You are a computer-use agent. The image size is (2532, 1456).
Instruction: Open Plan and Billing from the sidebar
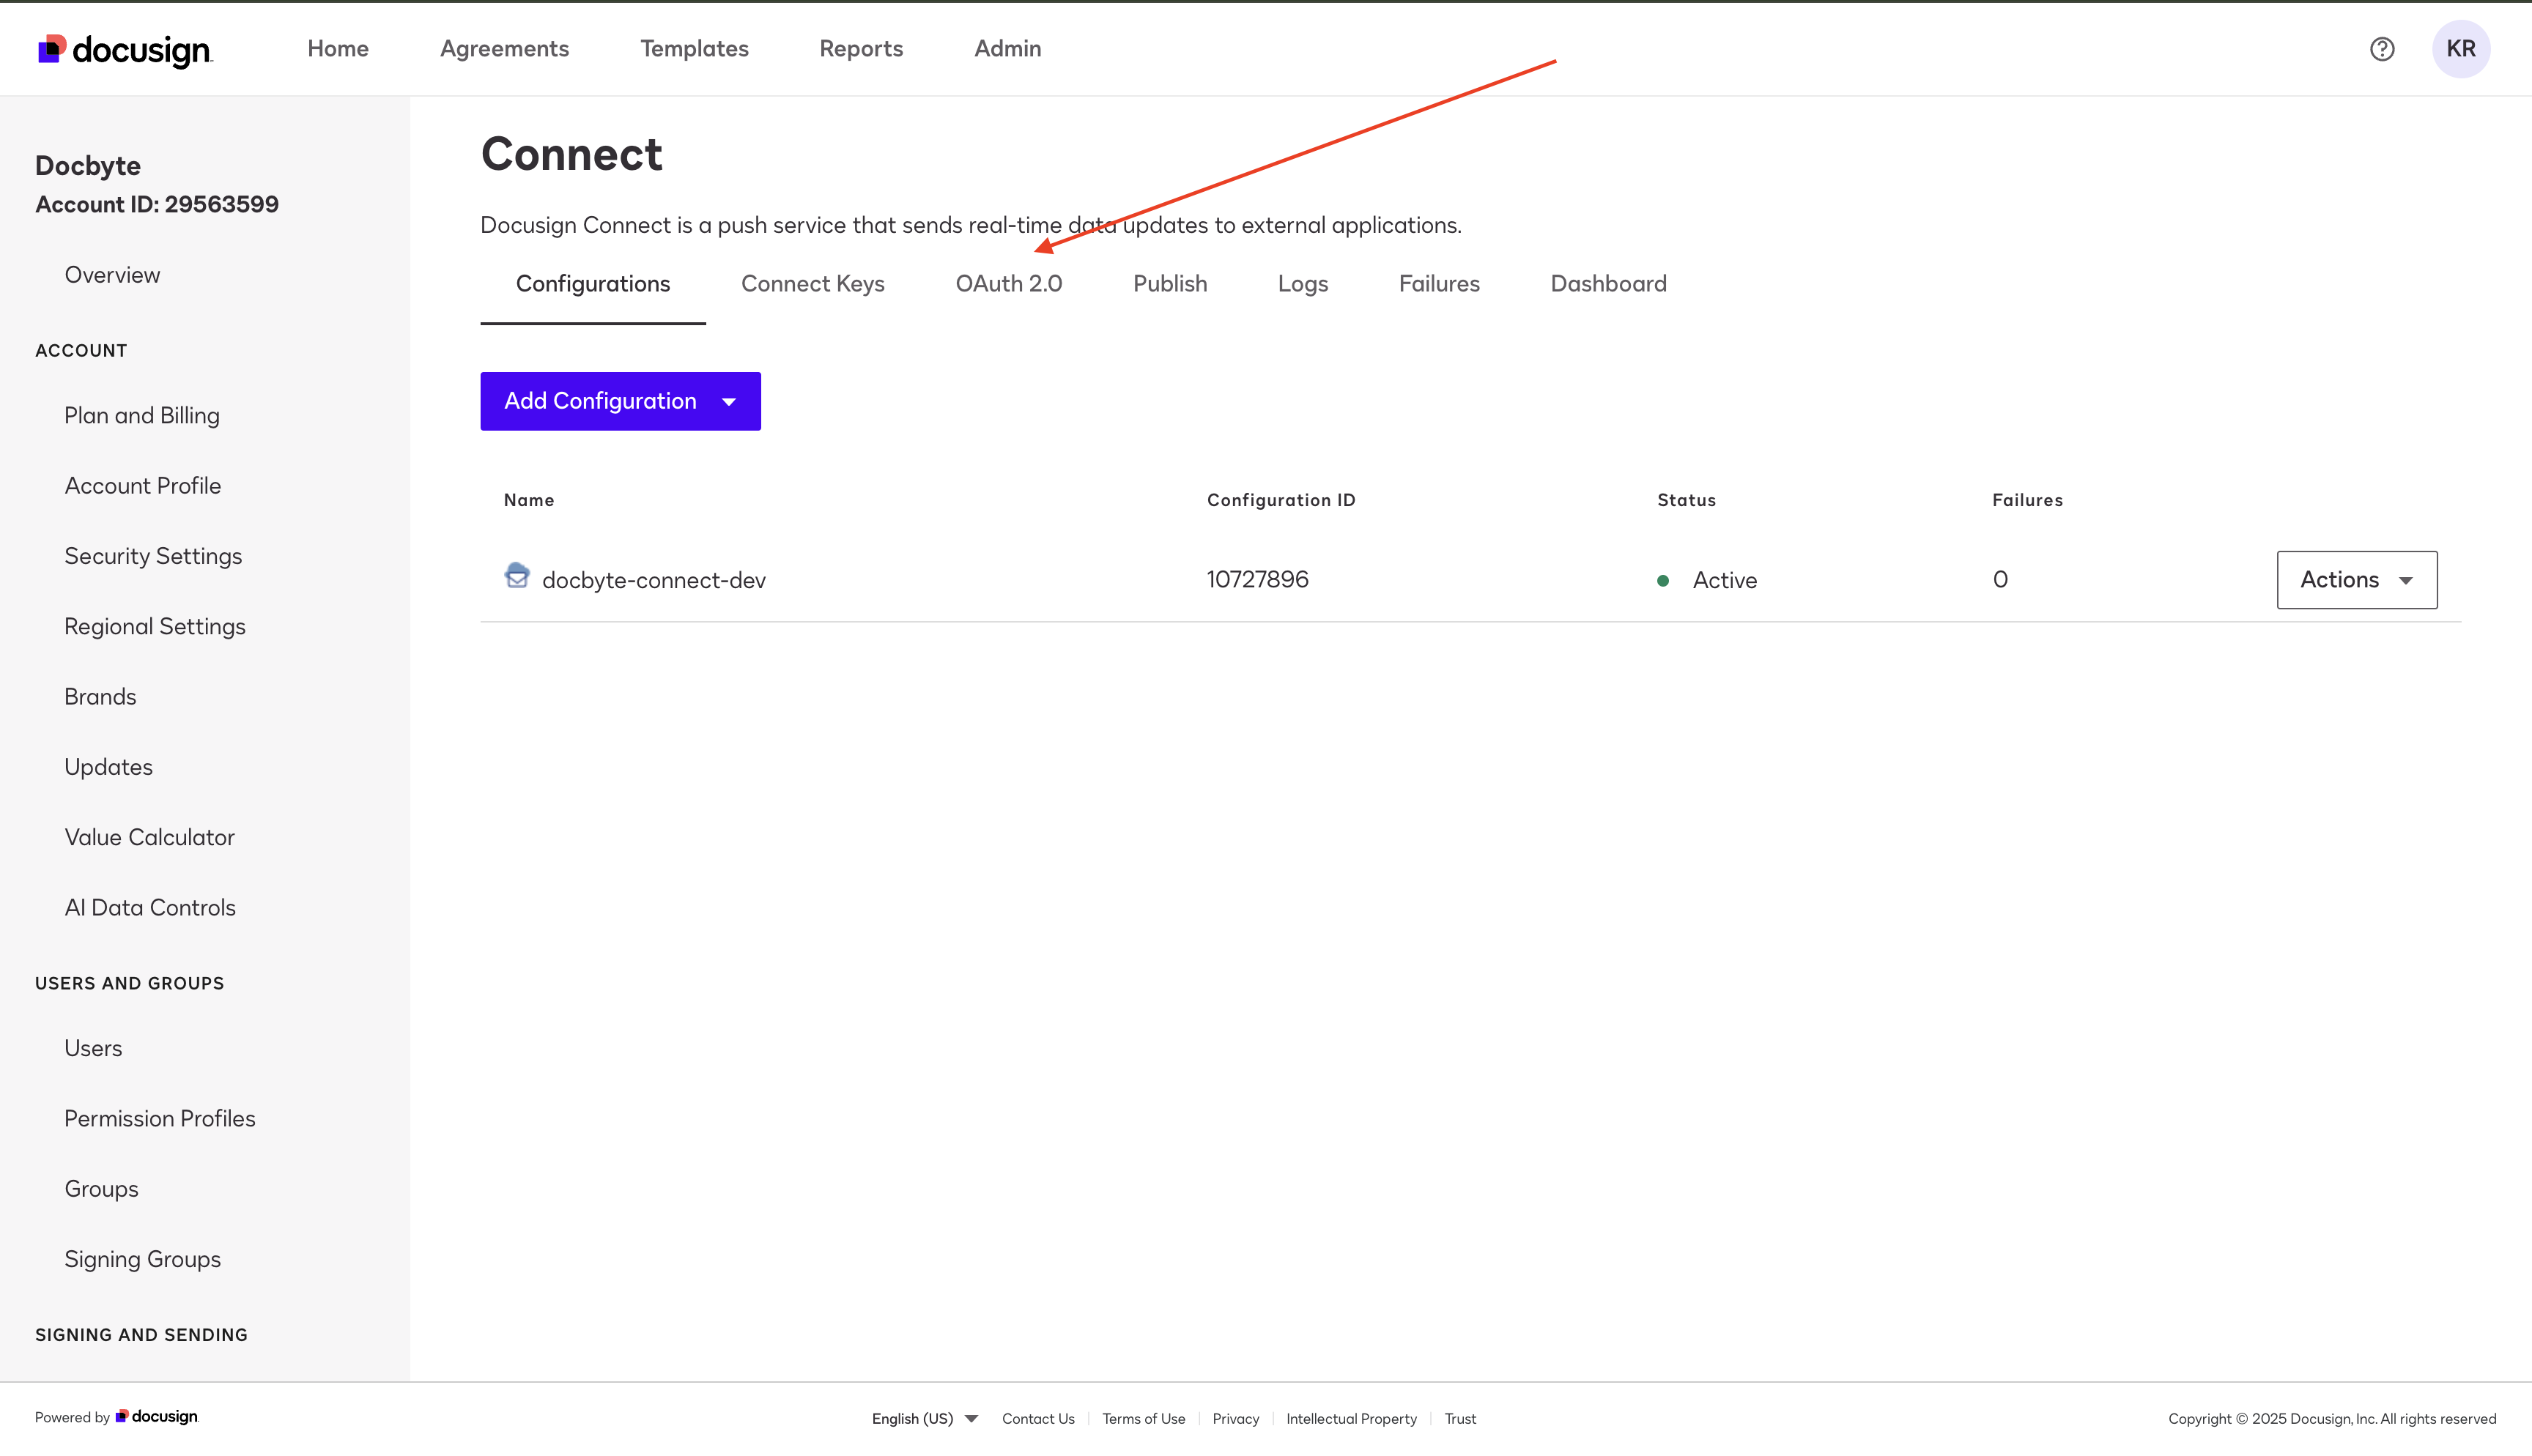coord(142,414)
